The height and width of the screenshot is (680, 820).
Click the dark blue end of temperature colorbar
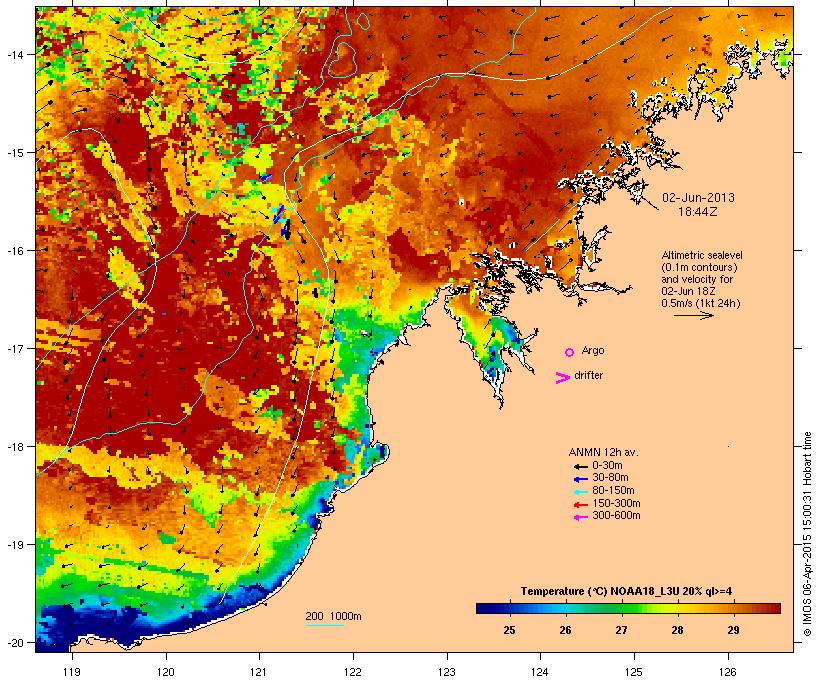click(484, 608)
